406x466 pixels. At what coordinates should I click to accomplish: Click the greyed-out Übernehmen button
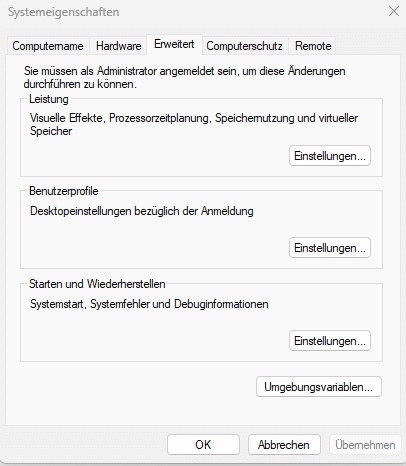(365, 445)
